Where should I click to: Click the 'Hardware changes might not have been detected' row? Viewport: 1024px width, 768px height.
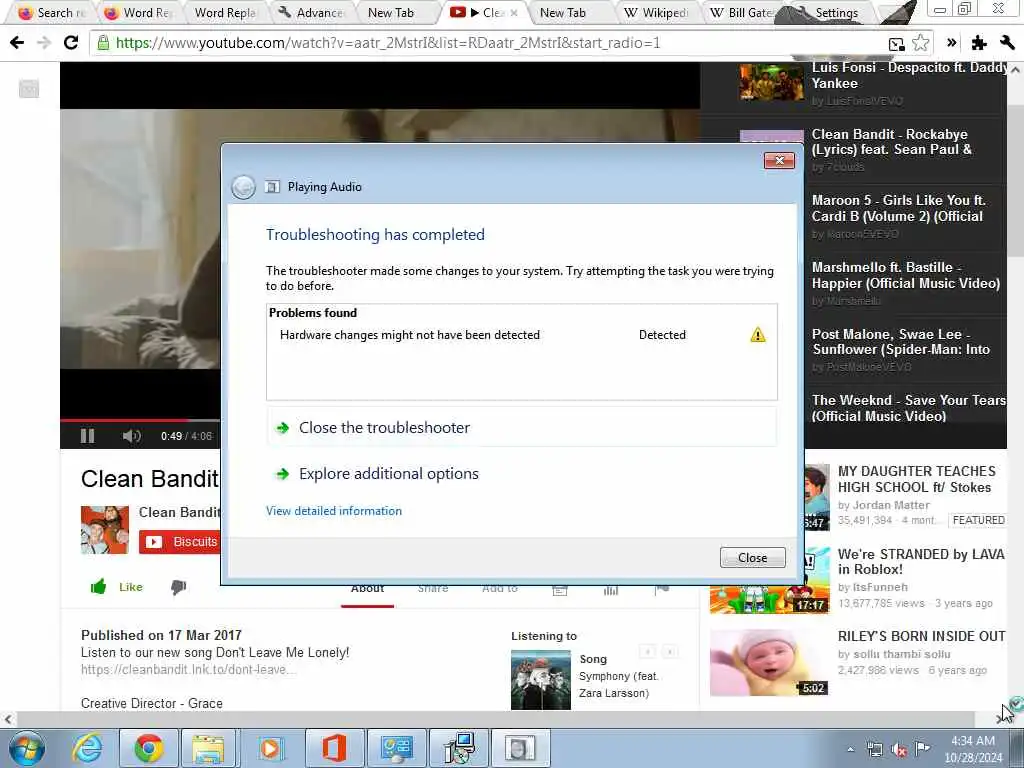(x=521, y=335)
